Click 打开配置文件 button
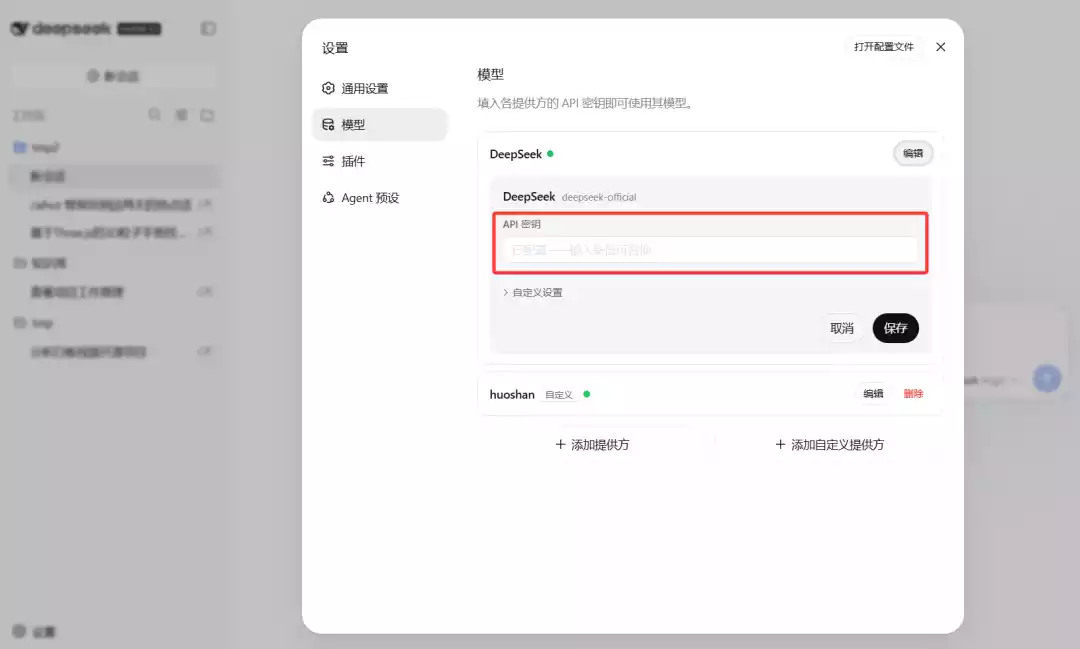 click(884, 47)
